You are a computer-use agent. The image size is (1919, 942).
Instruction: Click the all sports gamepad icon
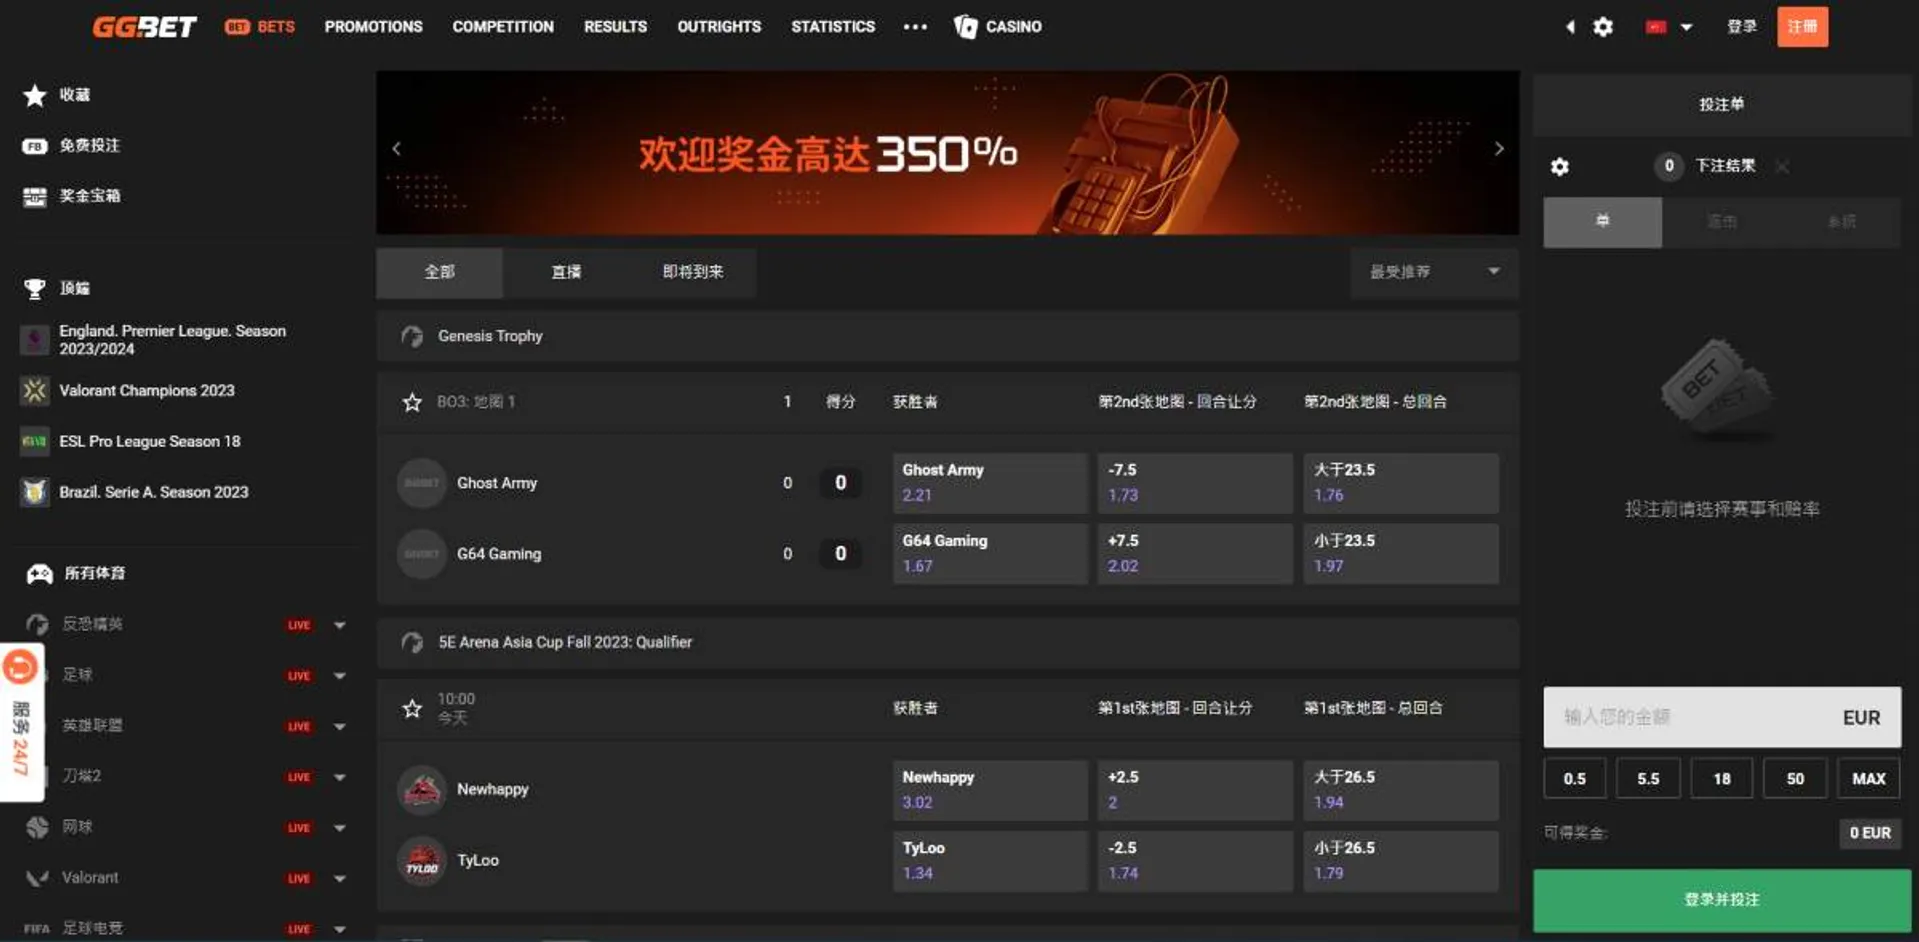point(39,574)
